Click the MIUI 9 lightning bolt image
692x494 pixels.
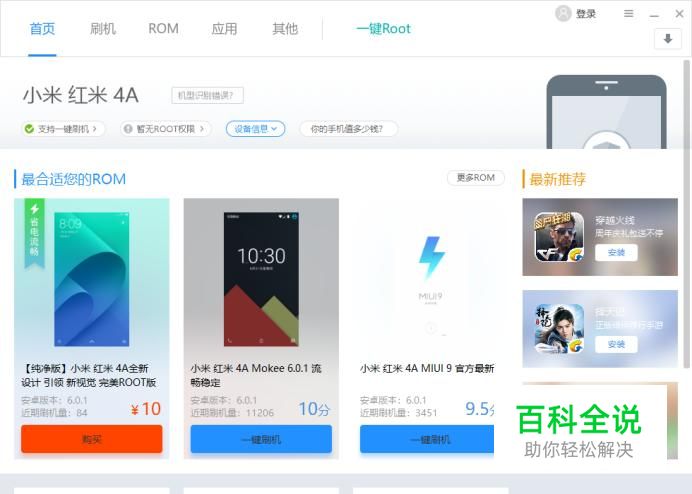pyautogui.click(x=431, y=258)
